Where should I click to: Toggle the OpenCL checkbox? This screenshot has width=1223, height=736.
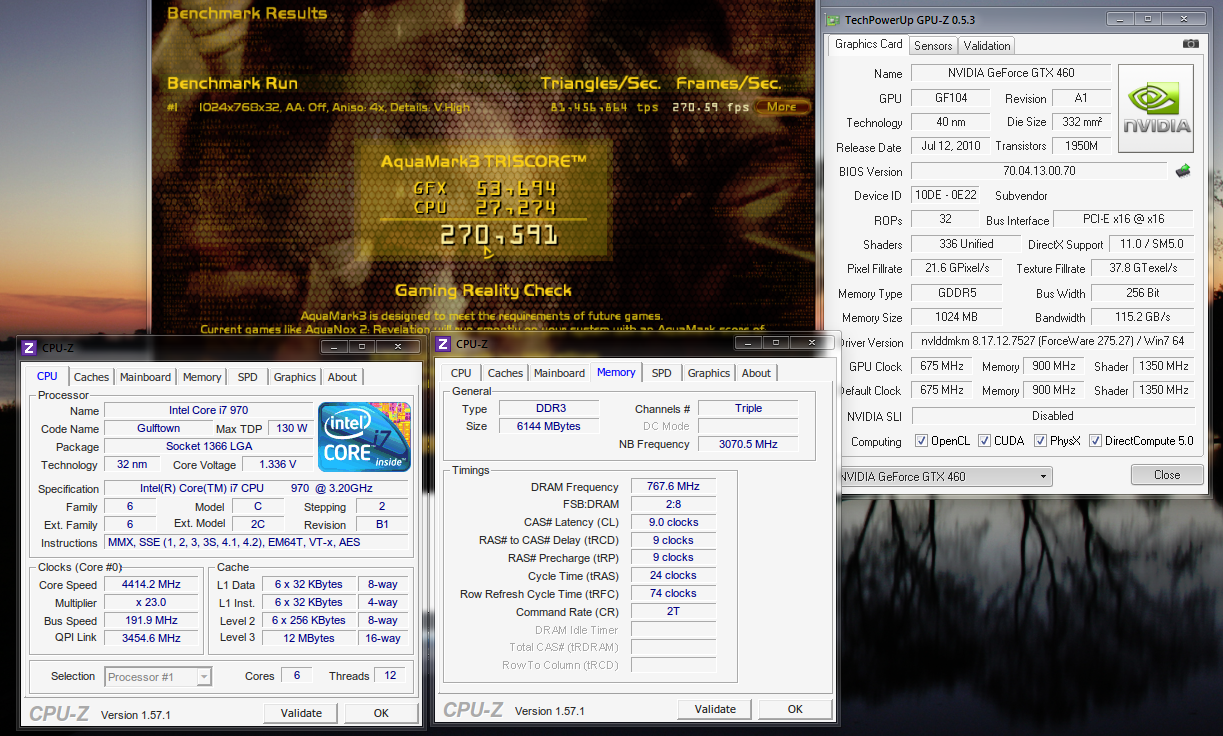pos(922,441)
